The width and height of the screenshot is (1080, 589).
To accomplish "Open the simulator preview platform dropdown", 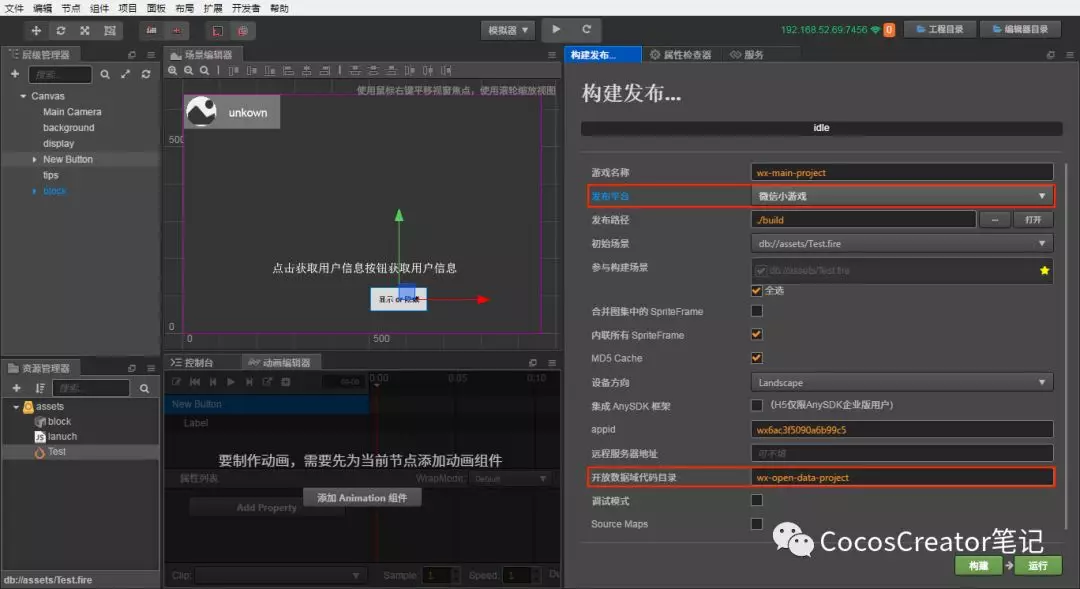I will [508, 30].
